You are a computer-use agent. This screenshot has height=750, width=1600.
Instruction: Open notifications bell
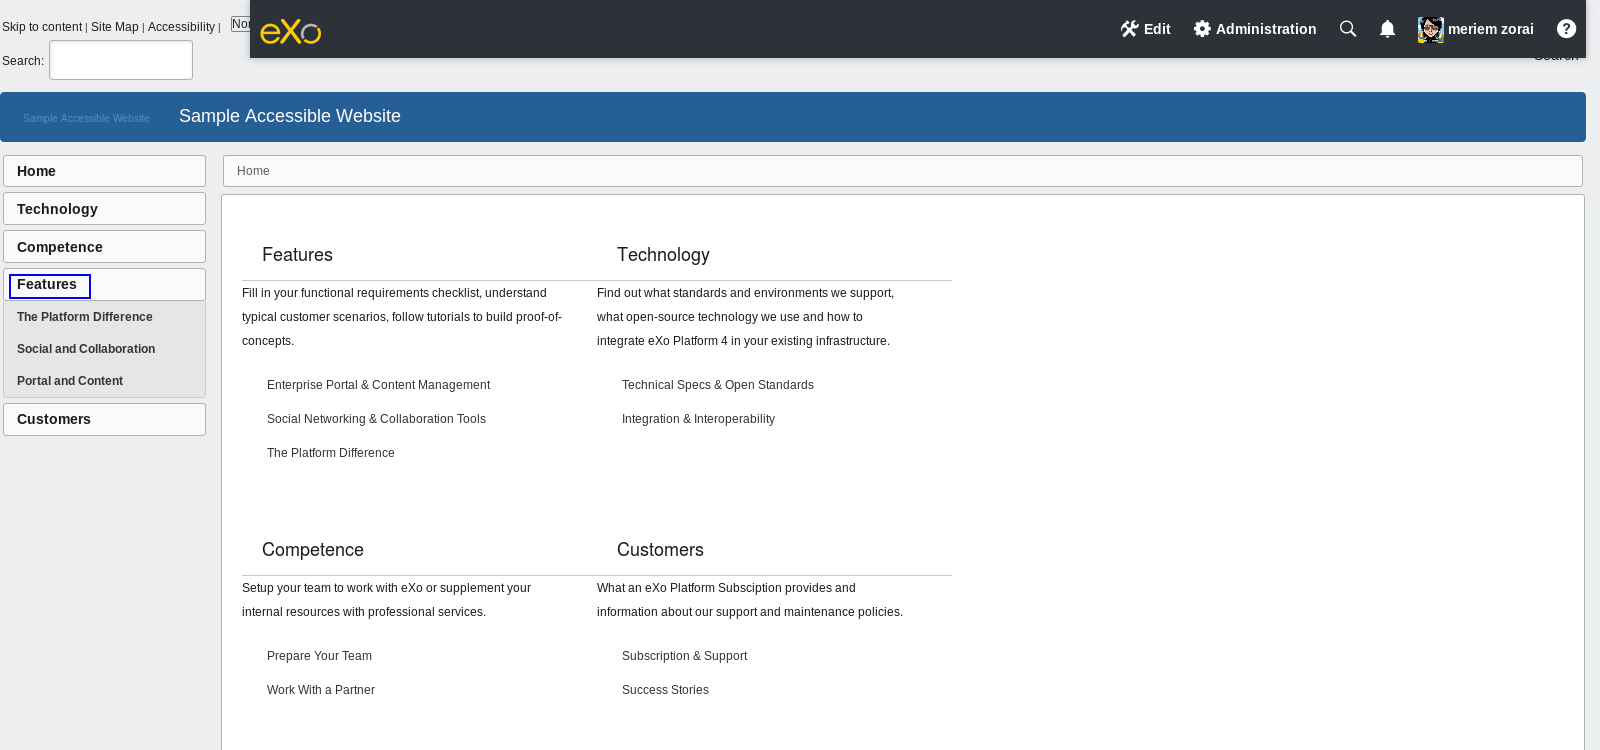[1387, 29]
